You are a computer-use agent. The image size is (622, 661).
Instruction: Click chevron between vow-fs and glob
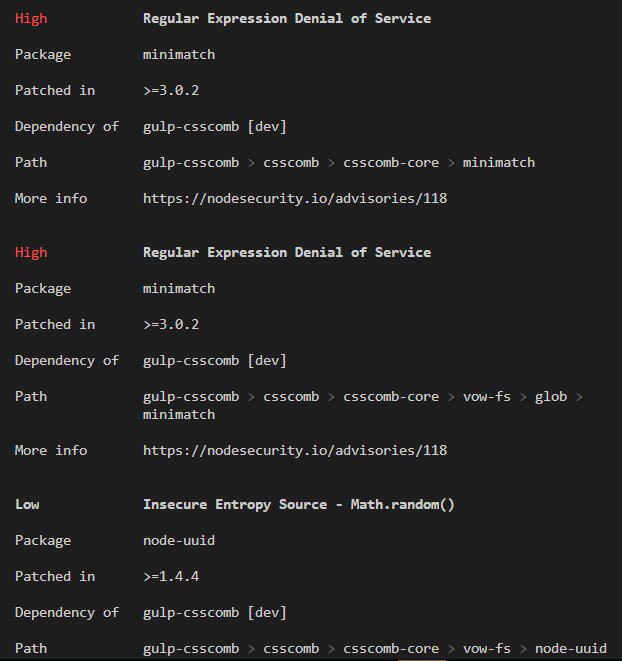(523, 397)
